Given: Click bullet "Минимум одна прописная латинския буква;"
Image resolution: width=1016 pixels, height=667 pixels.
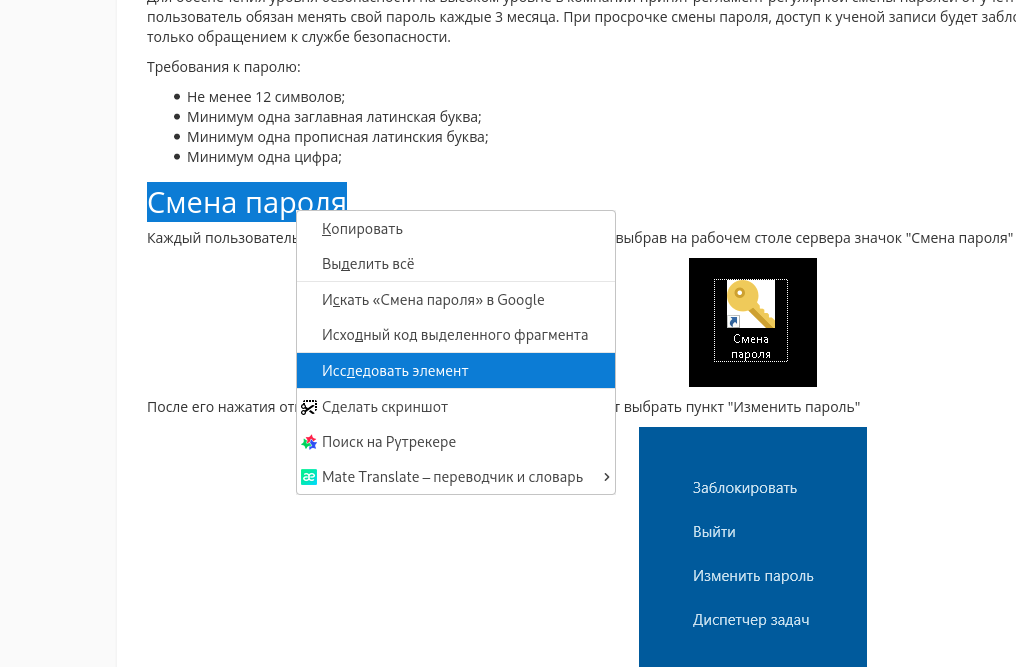Looking at the screenshot, I should tap(338, 137).
